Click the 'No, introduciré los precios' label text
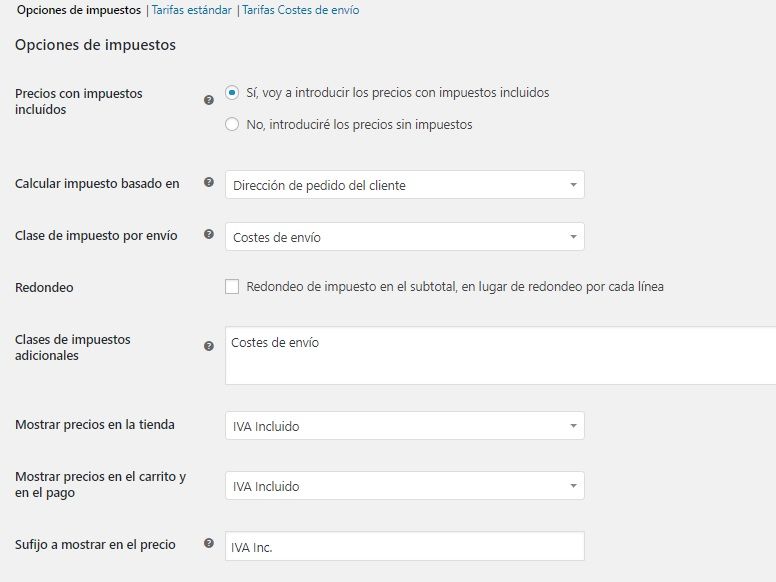776x582 pixels. (x=359, y=124)
